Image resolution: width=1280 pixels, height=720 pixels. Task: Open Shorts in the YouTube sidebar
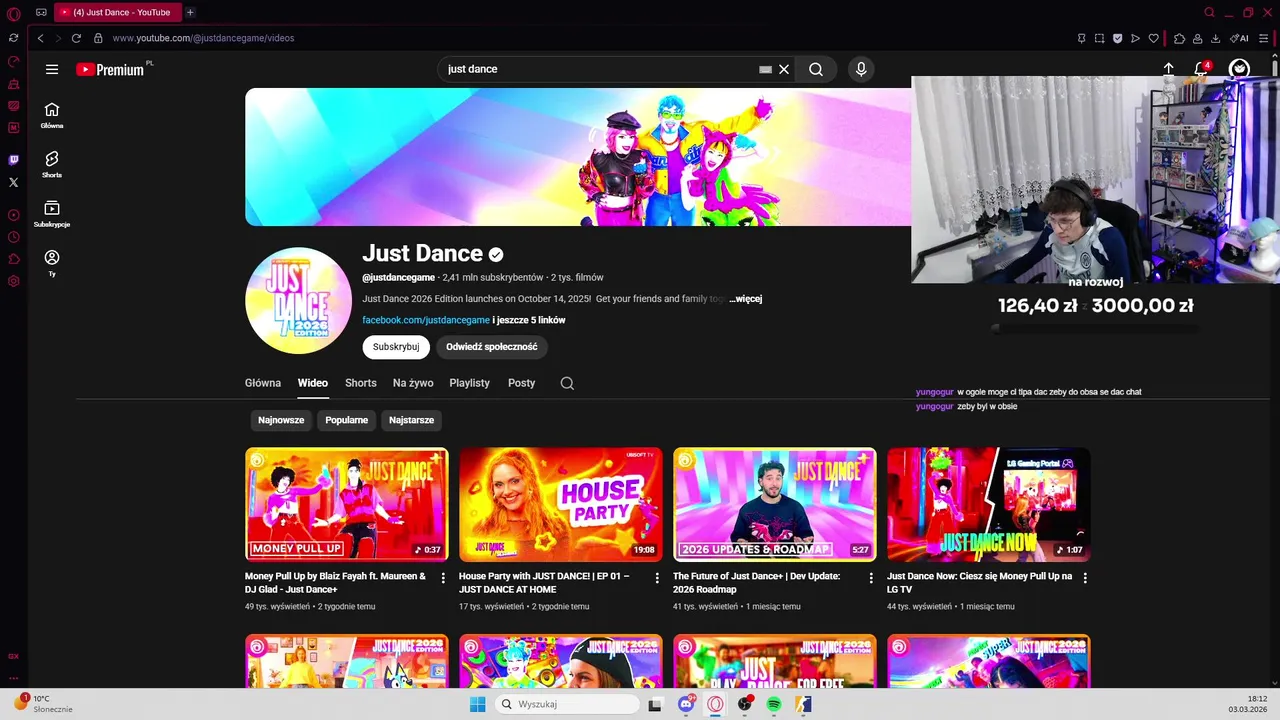point(52,164)
